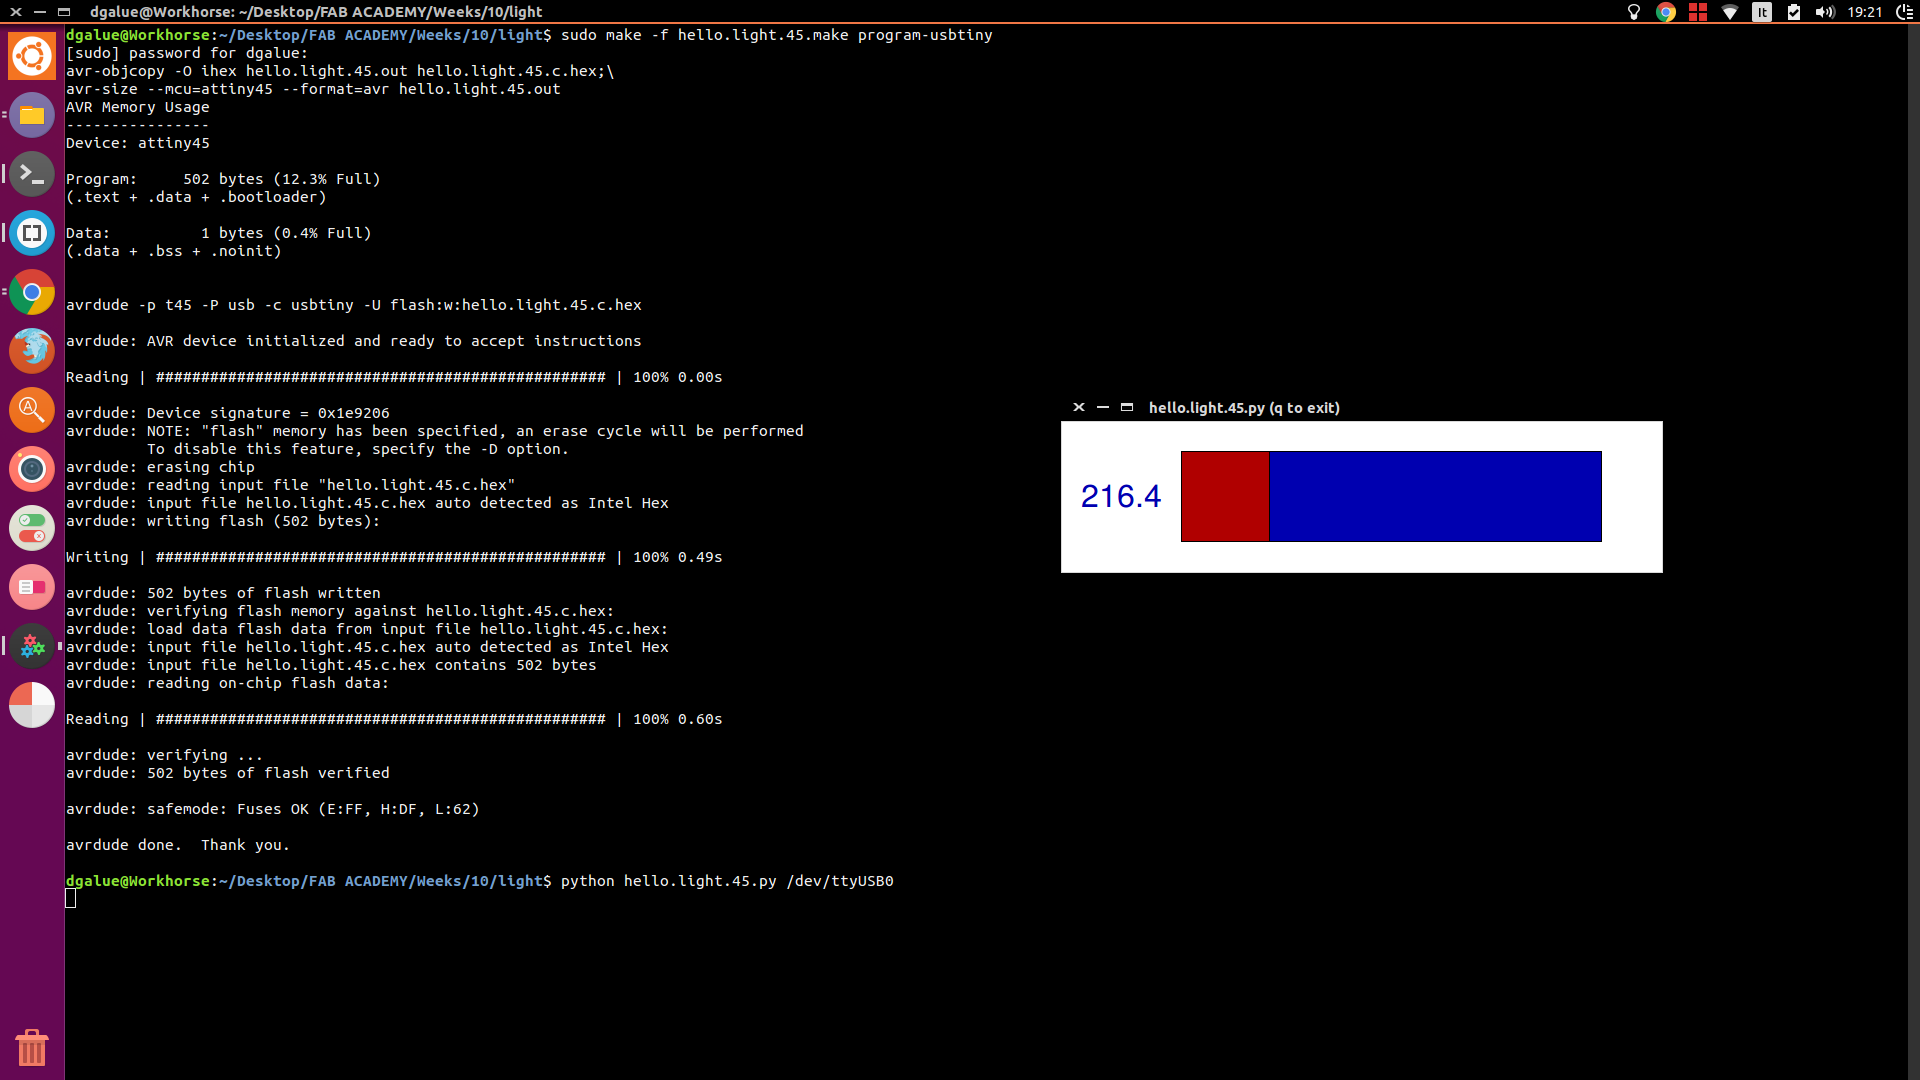Screen dimensions: 1920x1080
Task: Launch Firefox from the dock
Action: pyautogui.click(x=32, y=350)
